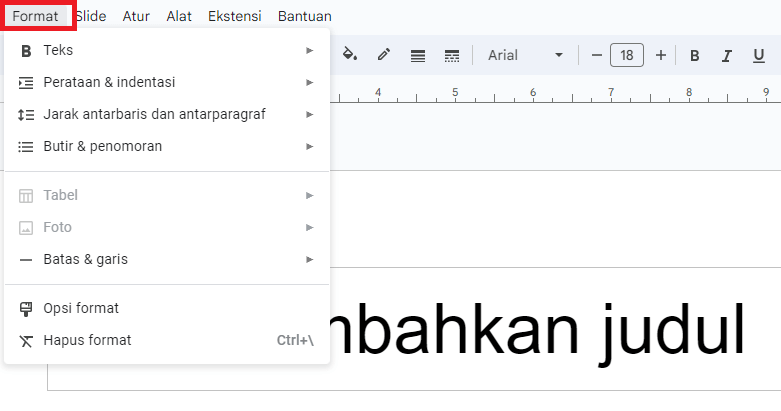Open the Atur menu
This screenshot has height=411, width=781.
point(136,16)
